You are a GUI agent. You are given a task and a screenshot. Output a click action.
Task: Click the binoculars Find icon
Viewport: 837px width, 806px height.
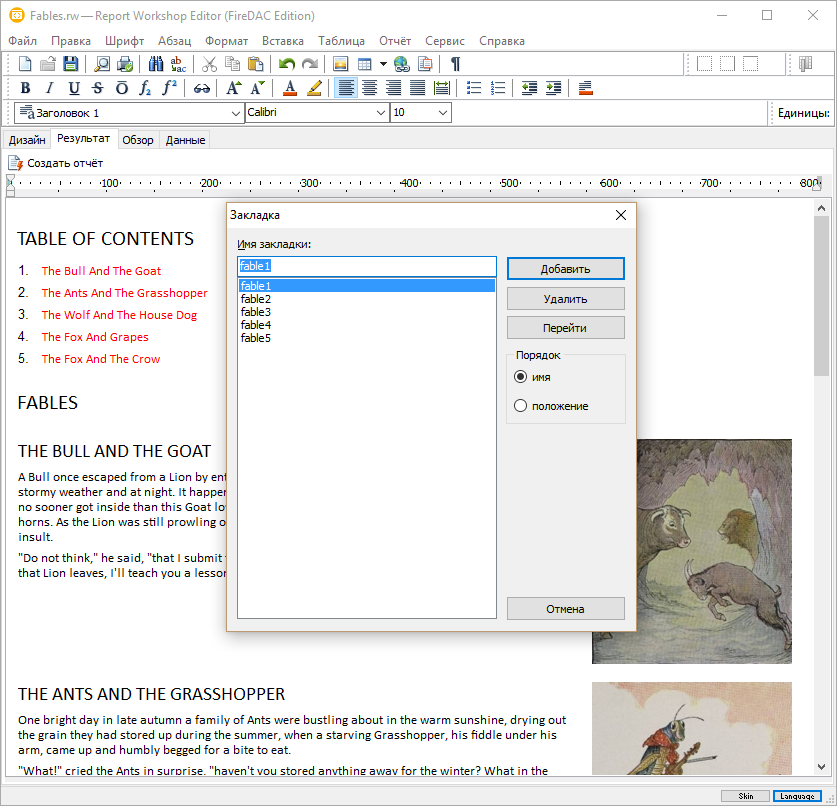(x=156, y=64)
